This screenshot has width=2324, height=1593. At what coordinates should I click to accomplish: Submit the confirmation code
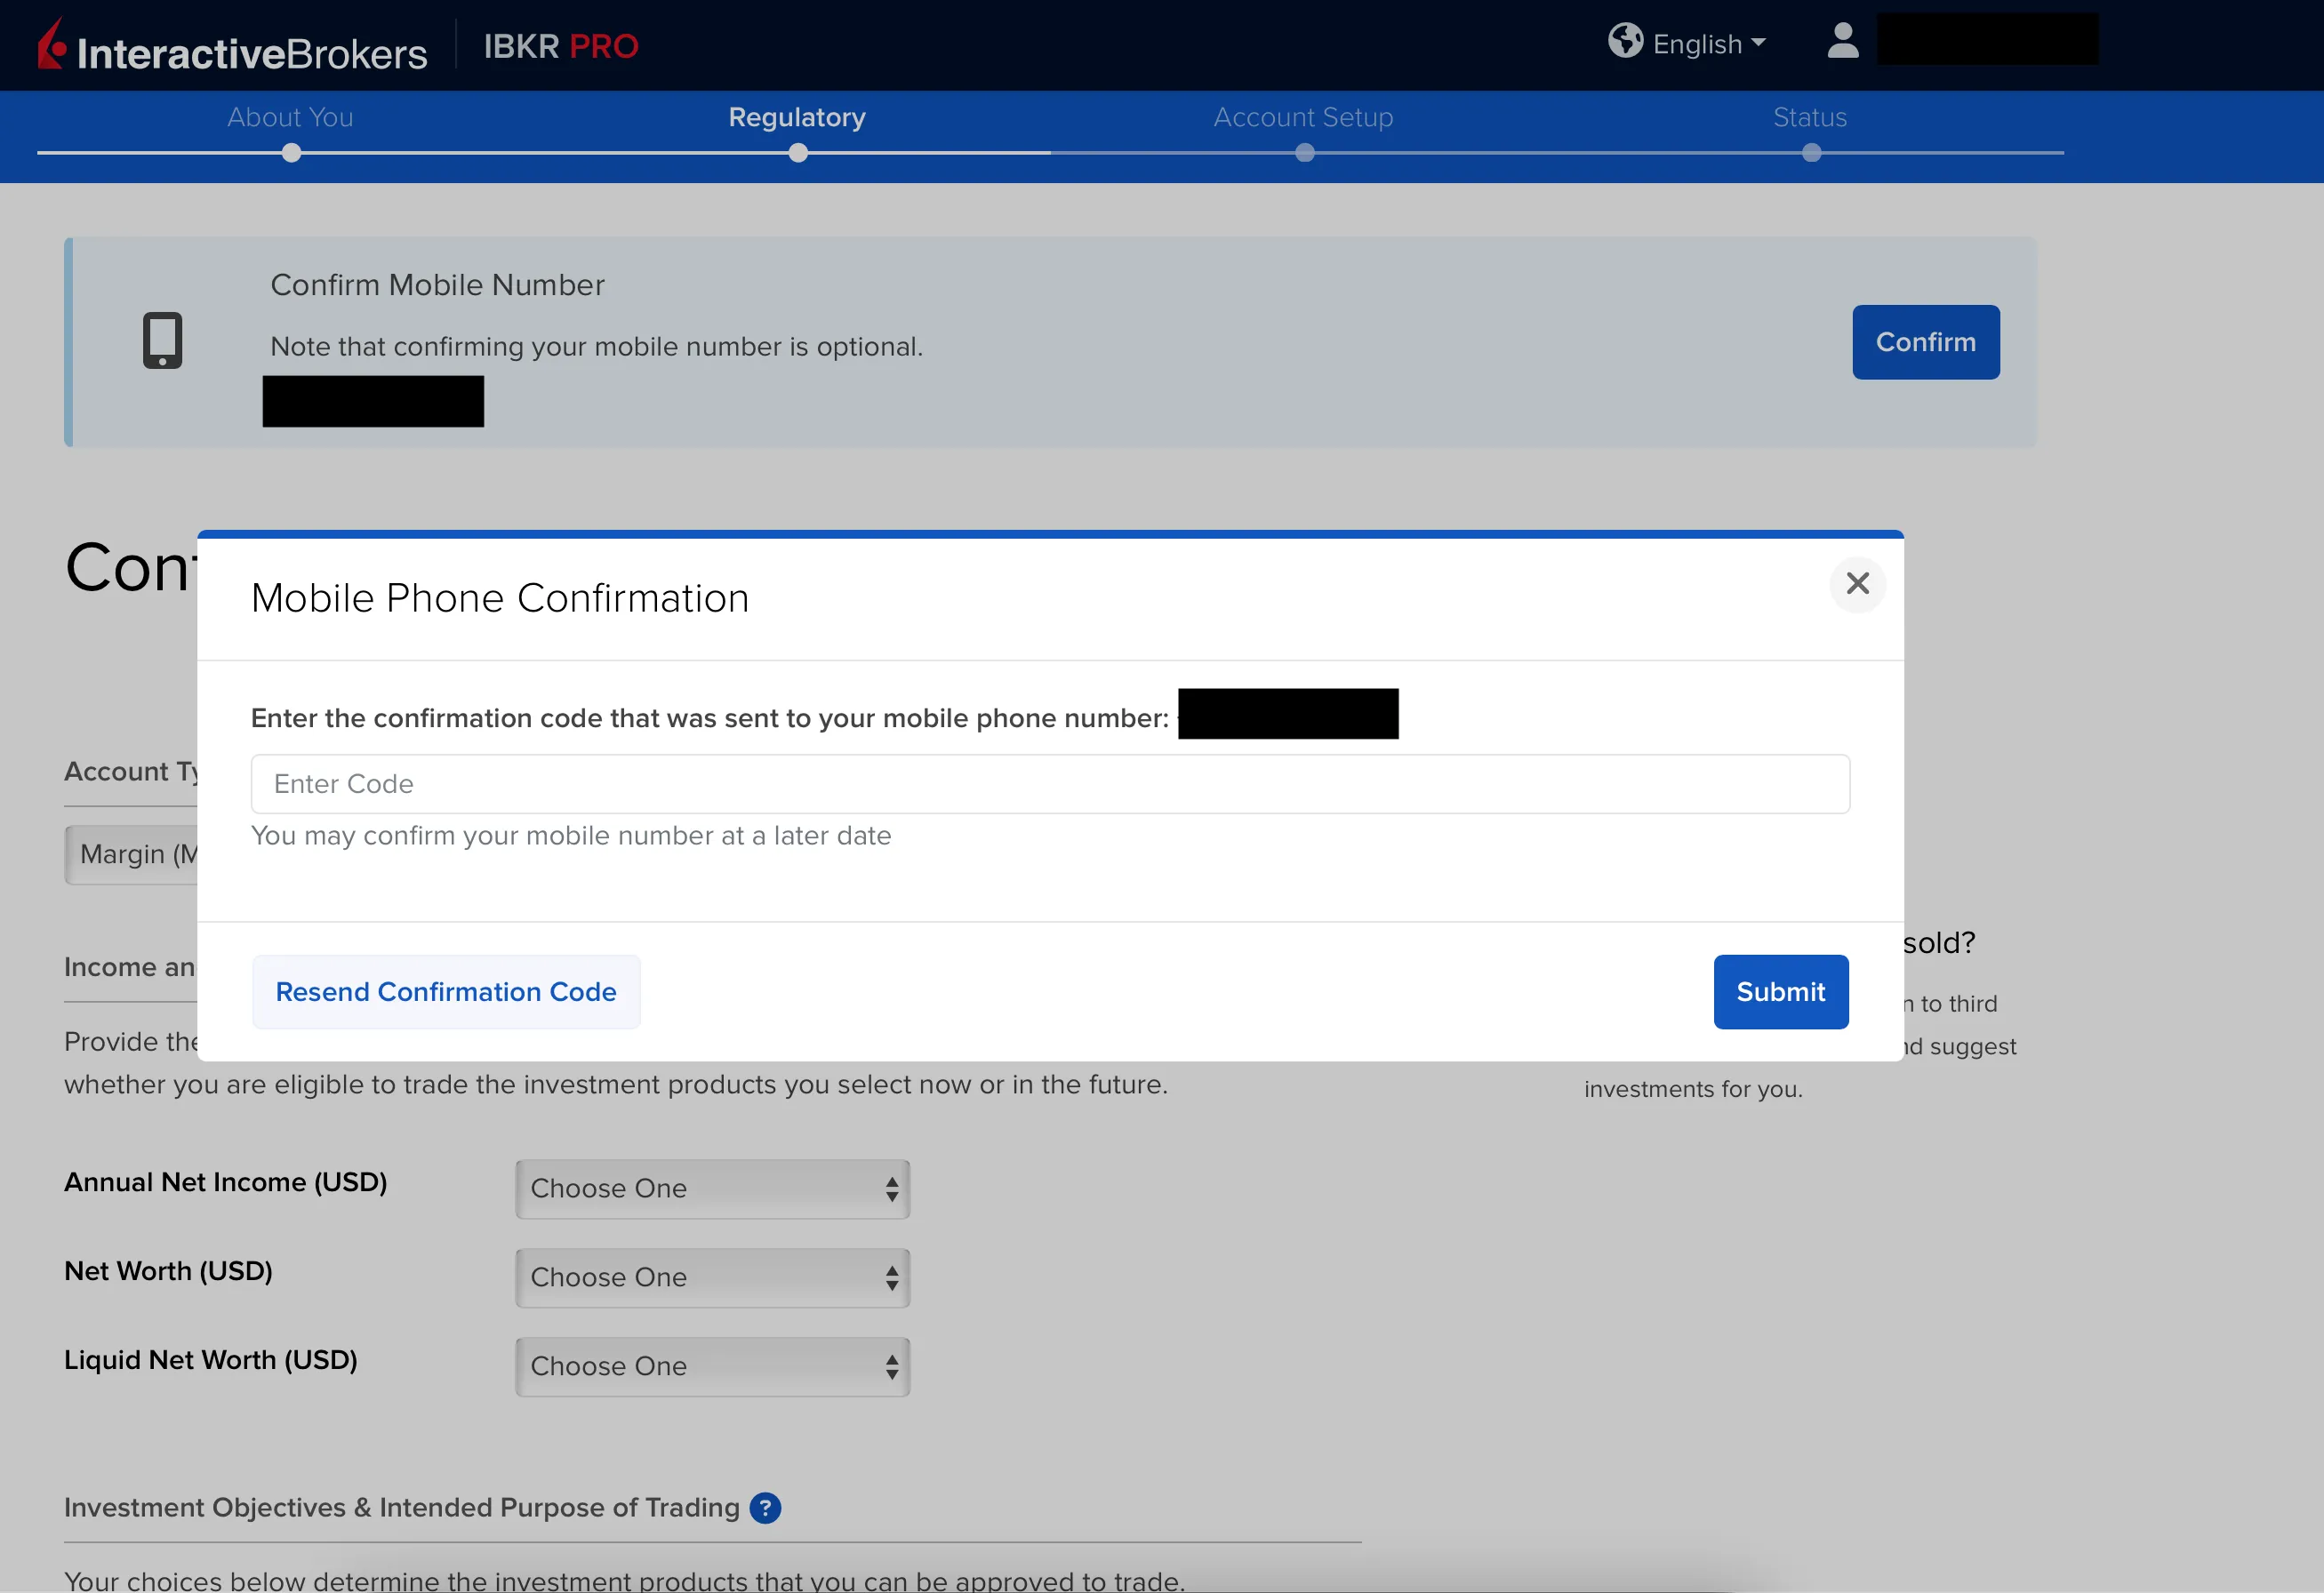(x=1781, y=992)
